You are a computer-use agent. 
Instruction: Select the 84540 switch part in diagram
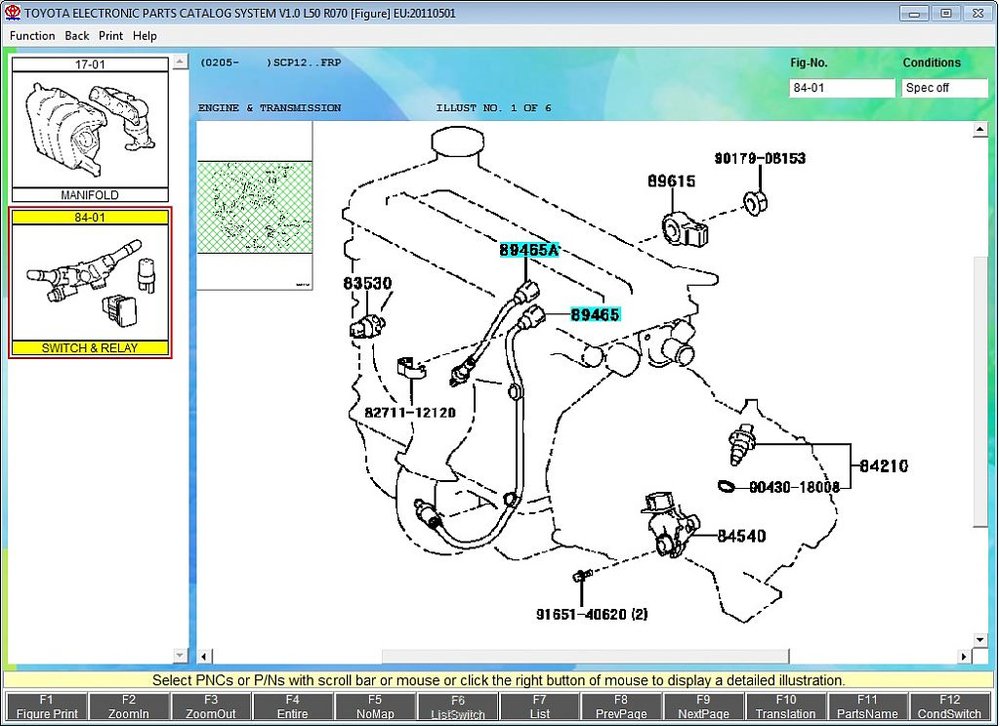(741, 536)
